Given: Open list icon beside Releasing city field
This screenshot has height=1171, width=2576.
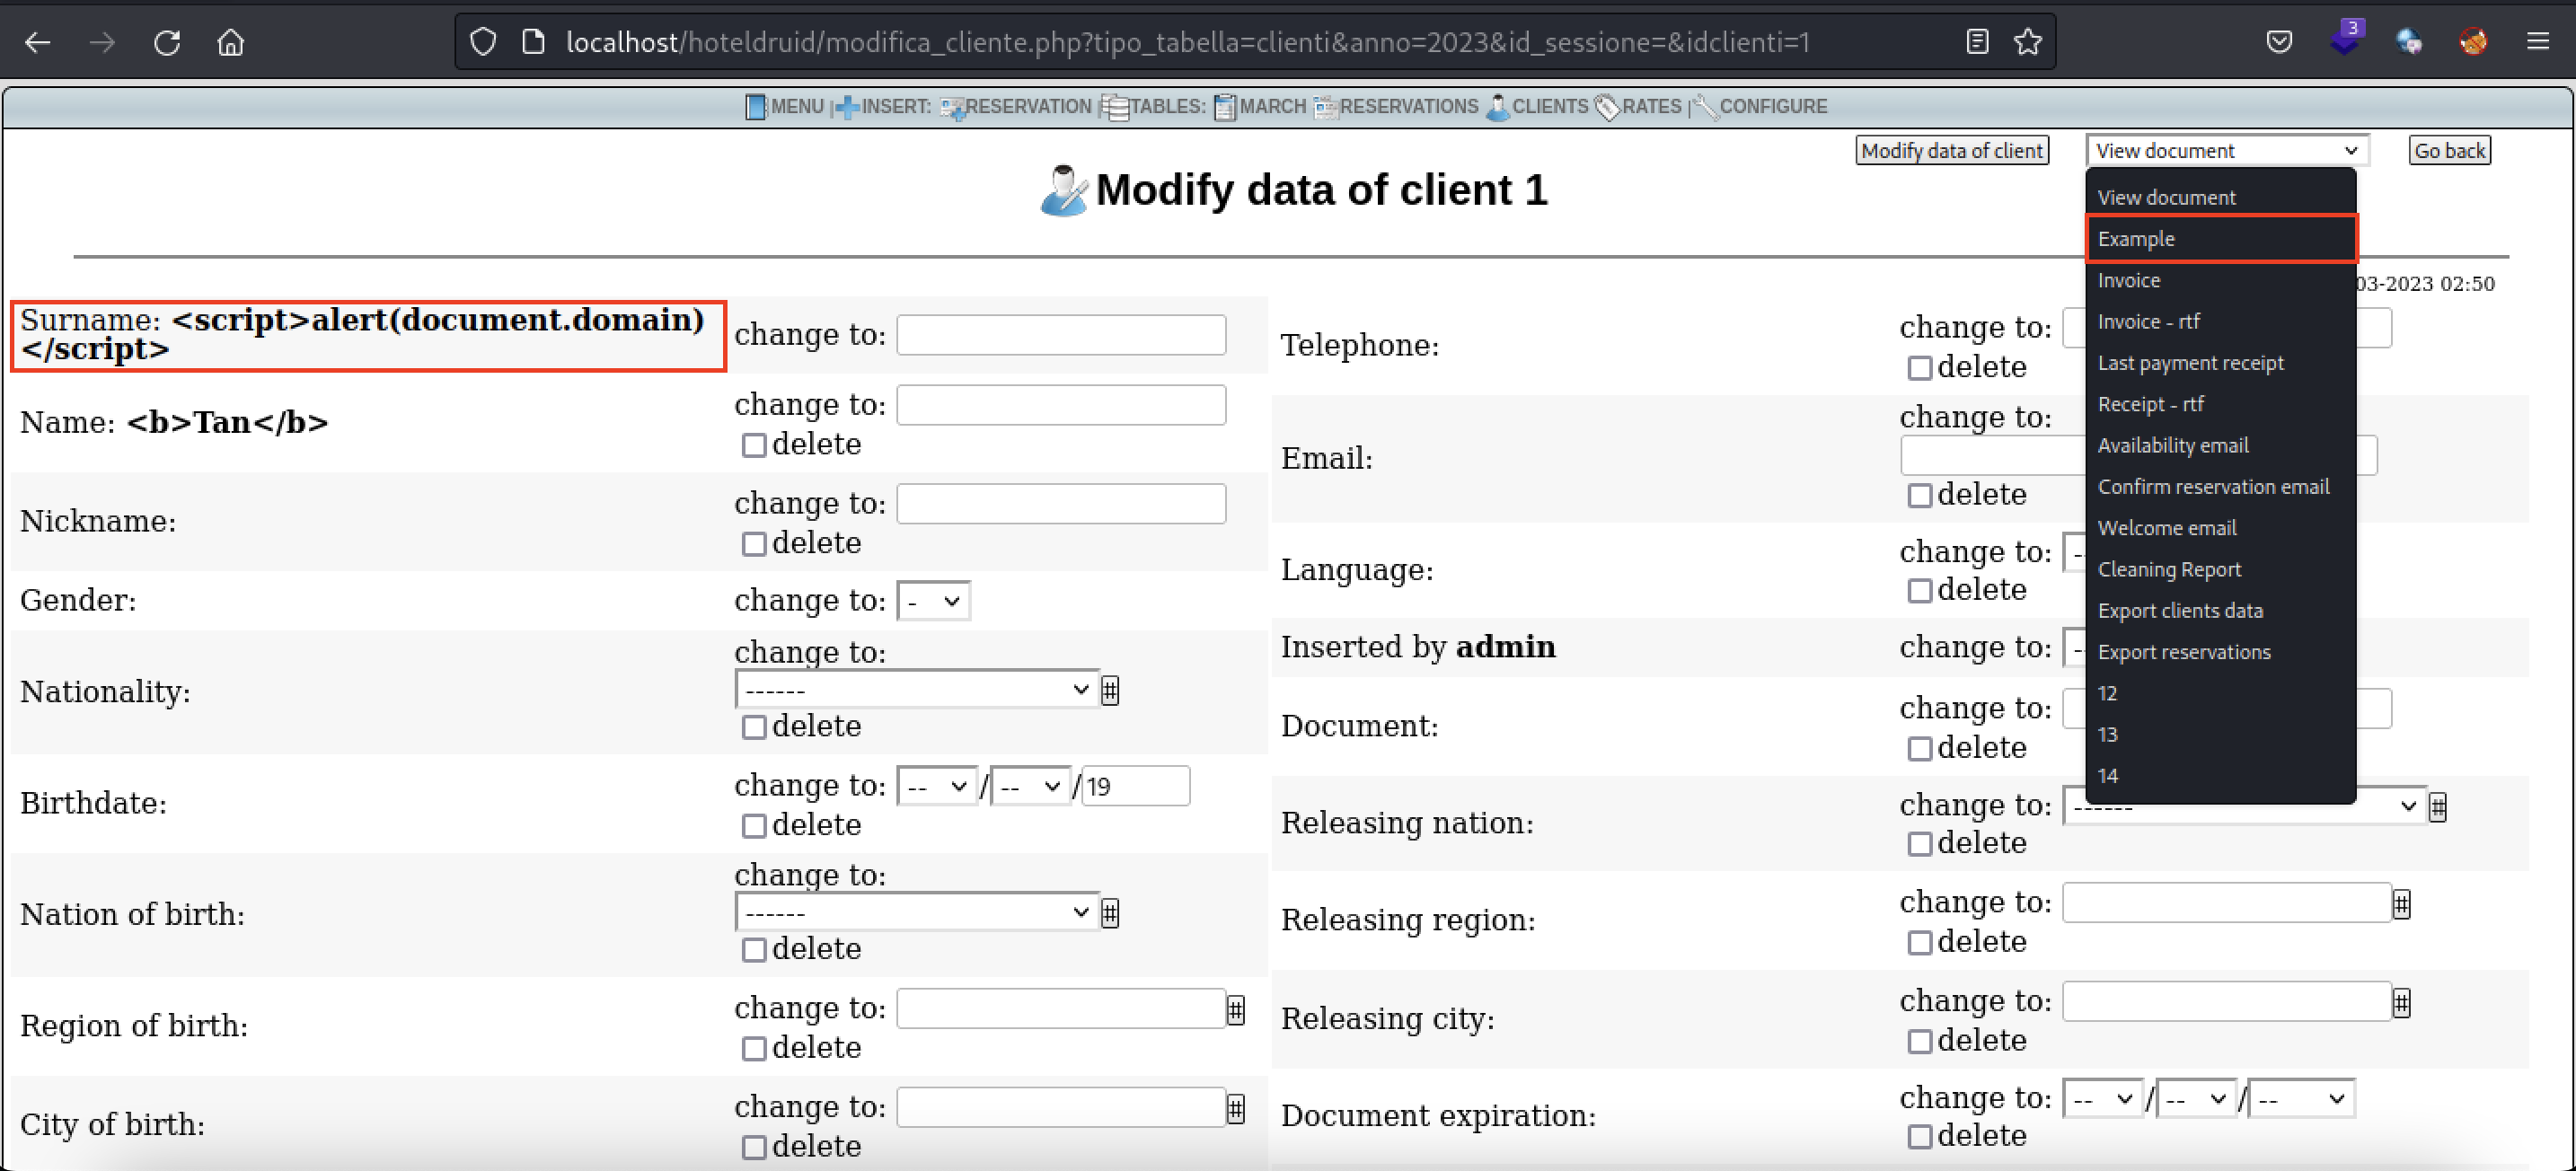Looking at the screenshot, I should 2402,1002.
